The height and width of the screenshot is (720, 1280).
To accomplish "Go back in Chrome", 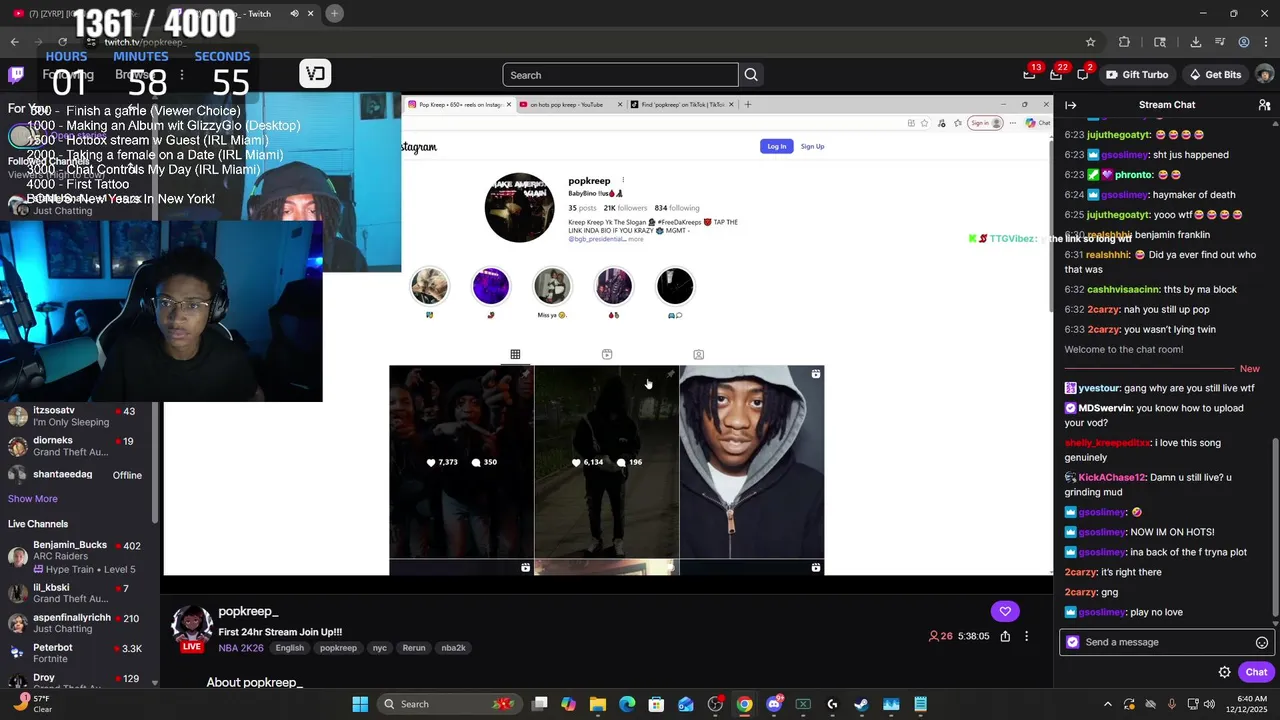I will 14,42.
